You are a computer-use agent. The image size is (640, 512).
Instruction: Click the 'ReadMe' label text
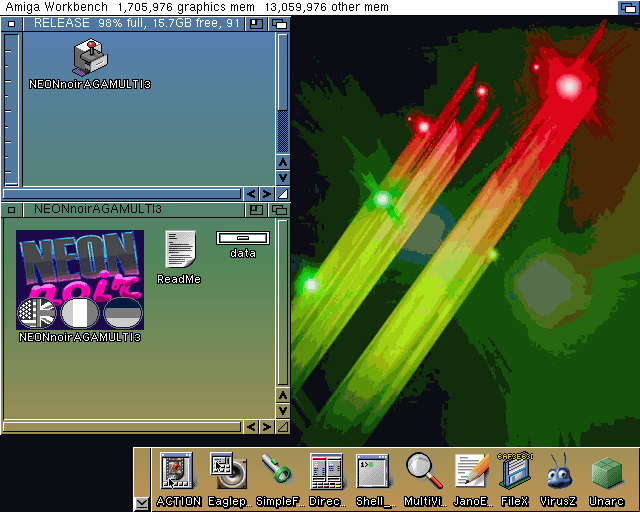coord(179,279)
